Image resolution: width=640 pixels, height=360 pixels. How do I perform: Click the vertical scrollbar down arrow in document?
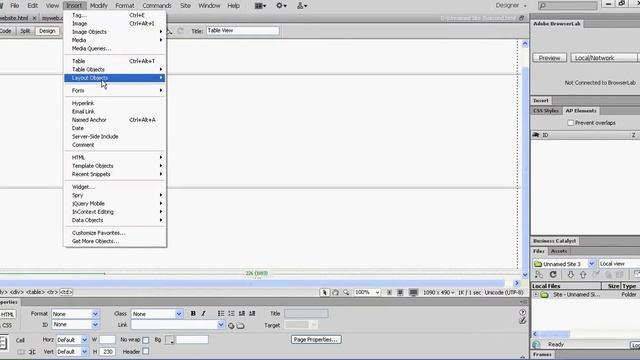(525, 275)
